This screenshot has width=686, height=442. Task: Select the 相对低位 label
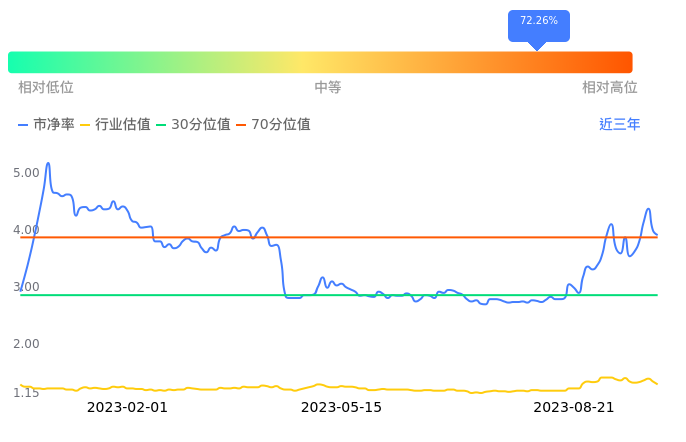[46, 88]
